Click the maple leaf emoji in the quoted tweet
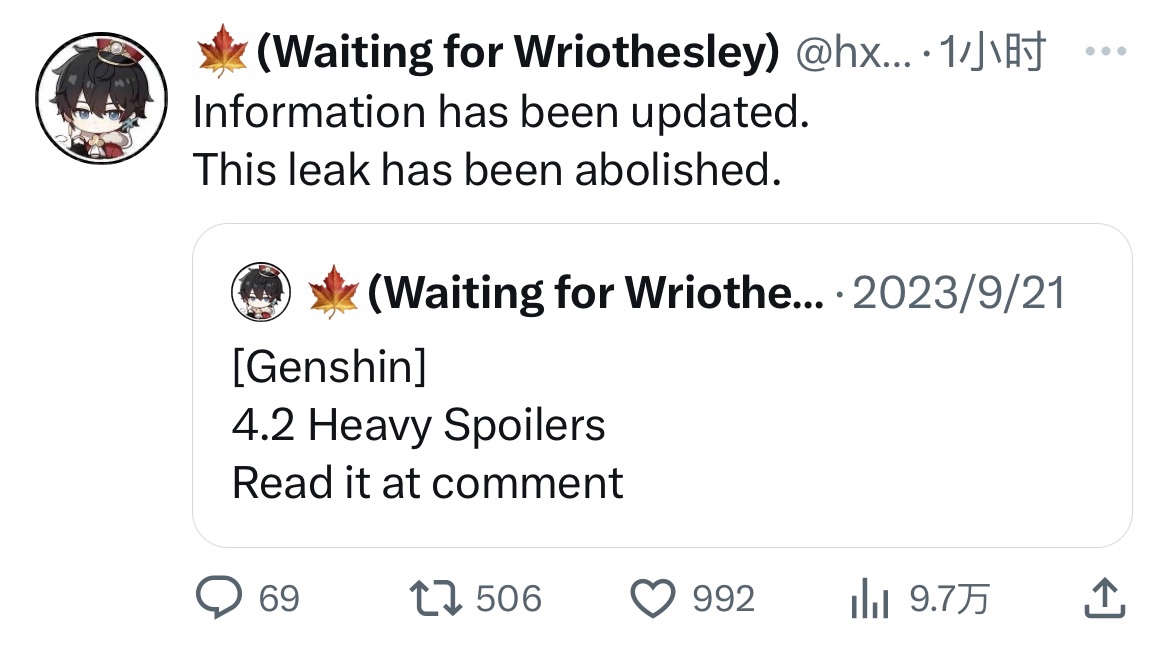This screenshot has width=1169, height=650. (x=333, y=291)
